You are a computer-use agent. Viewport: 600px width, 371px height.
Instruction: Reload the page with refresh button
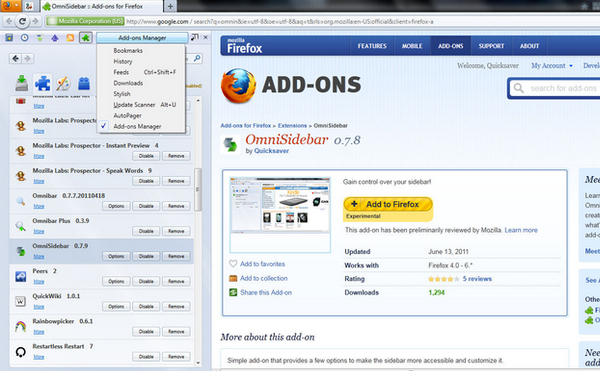tap(23, 21)
